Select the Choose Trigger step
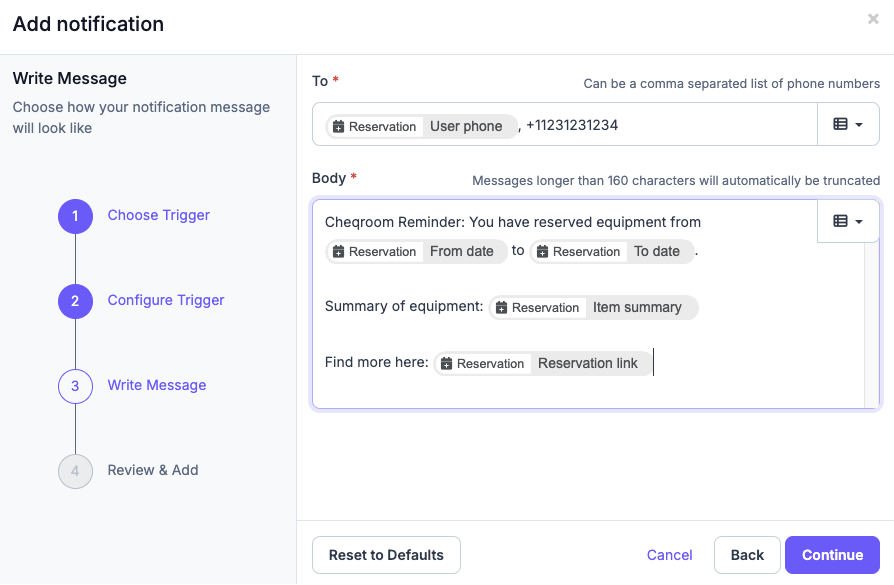The height and width of the screenshot is (585, 894). click(158, 215)
